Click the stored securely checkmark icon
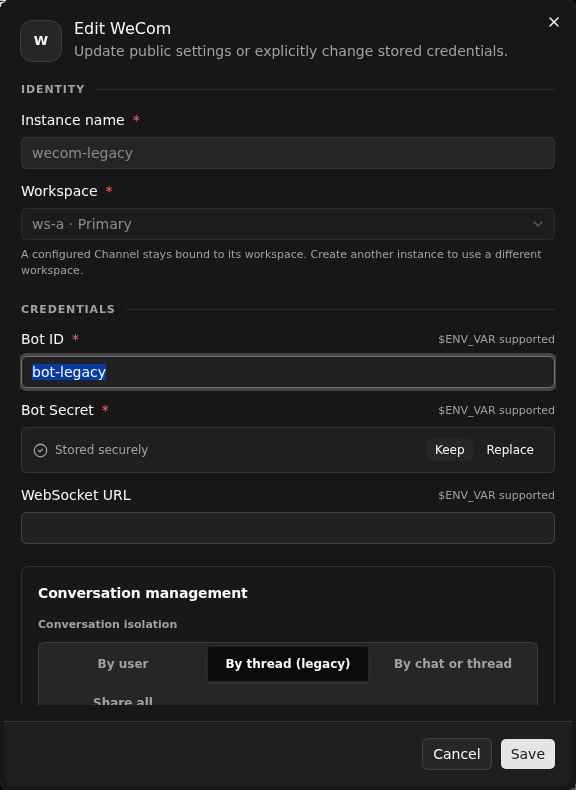Image resolution: width=576 pixels, height=790 pixels. (40, 450)
